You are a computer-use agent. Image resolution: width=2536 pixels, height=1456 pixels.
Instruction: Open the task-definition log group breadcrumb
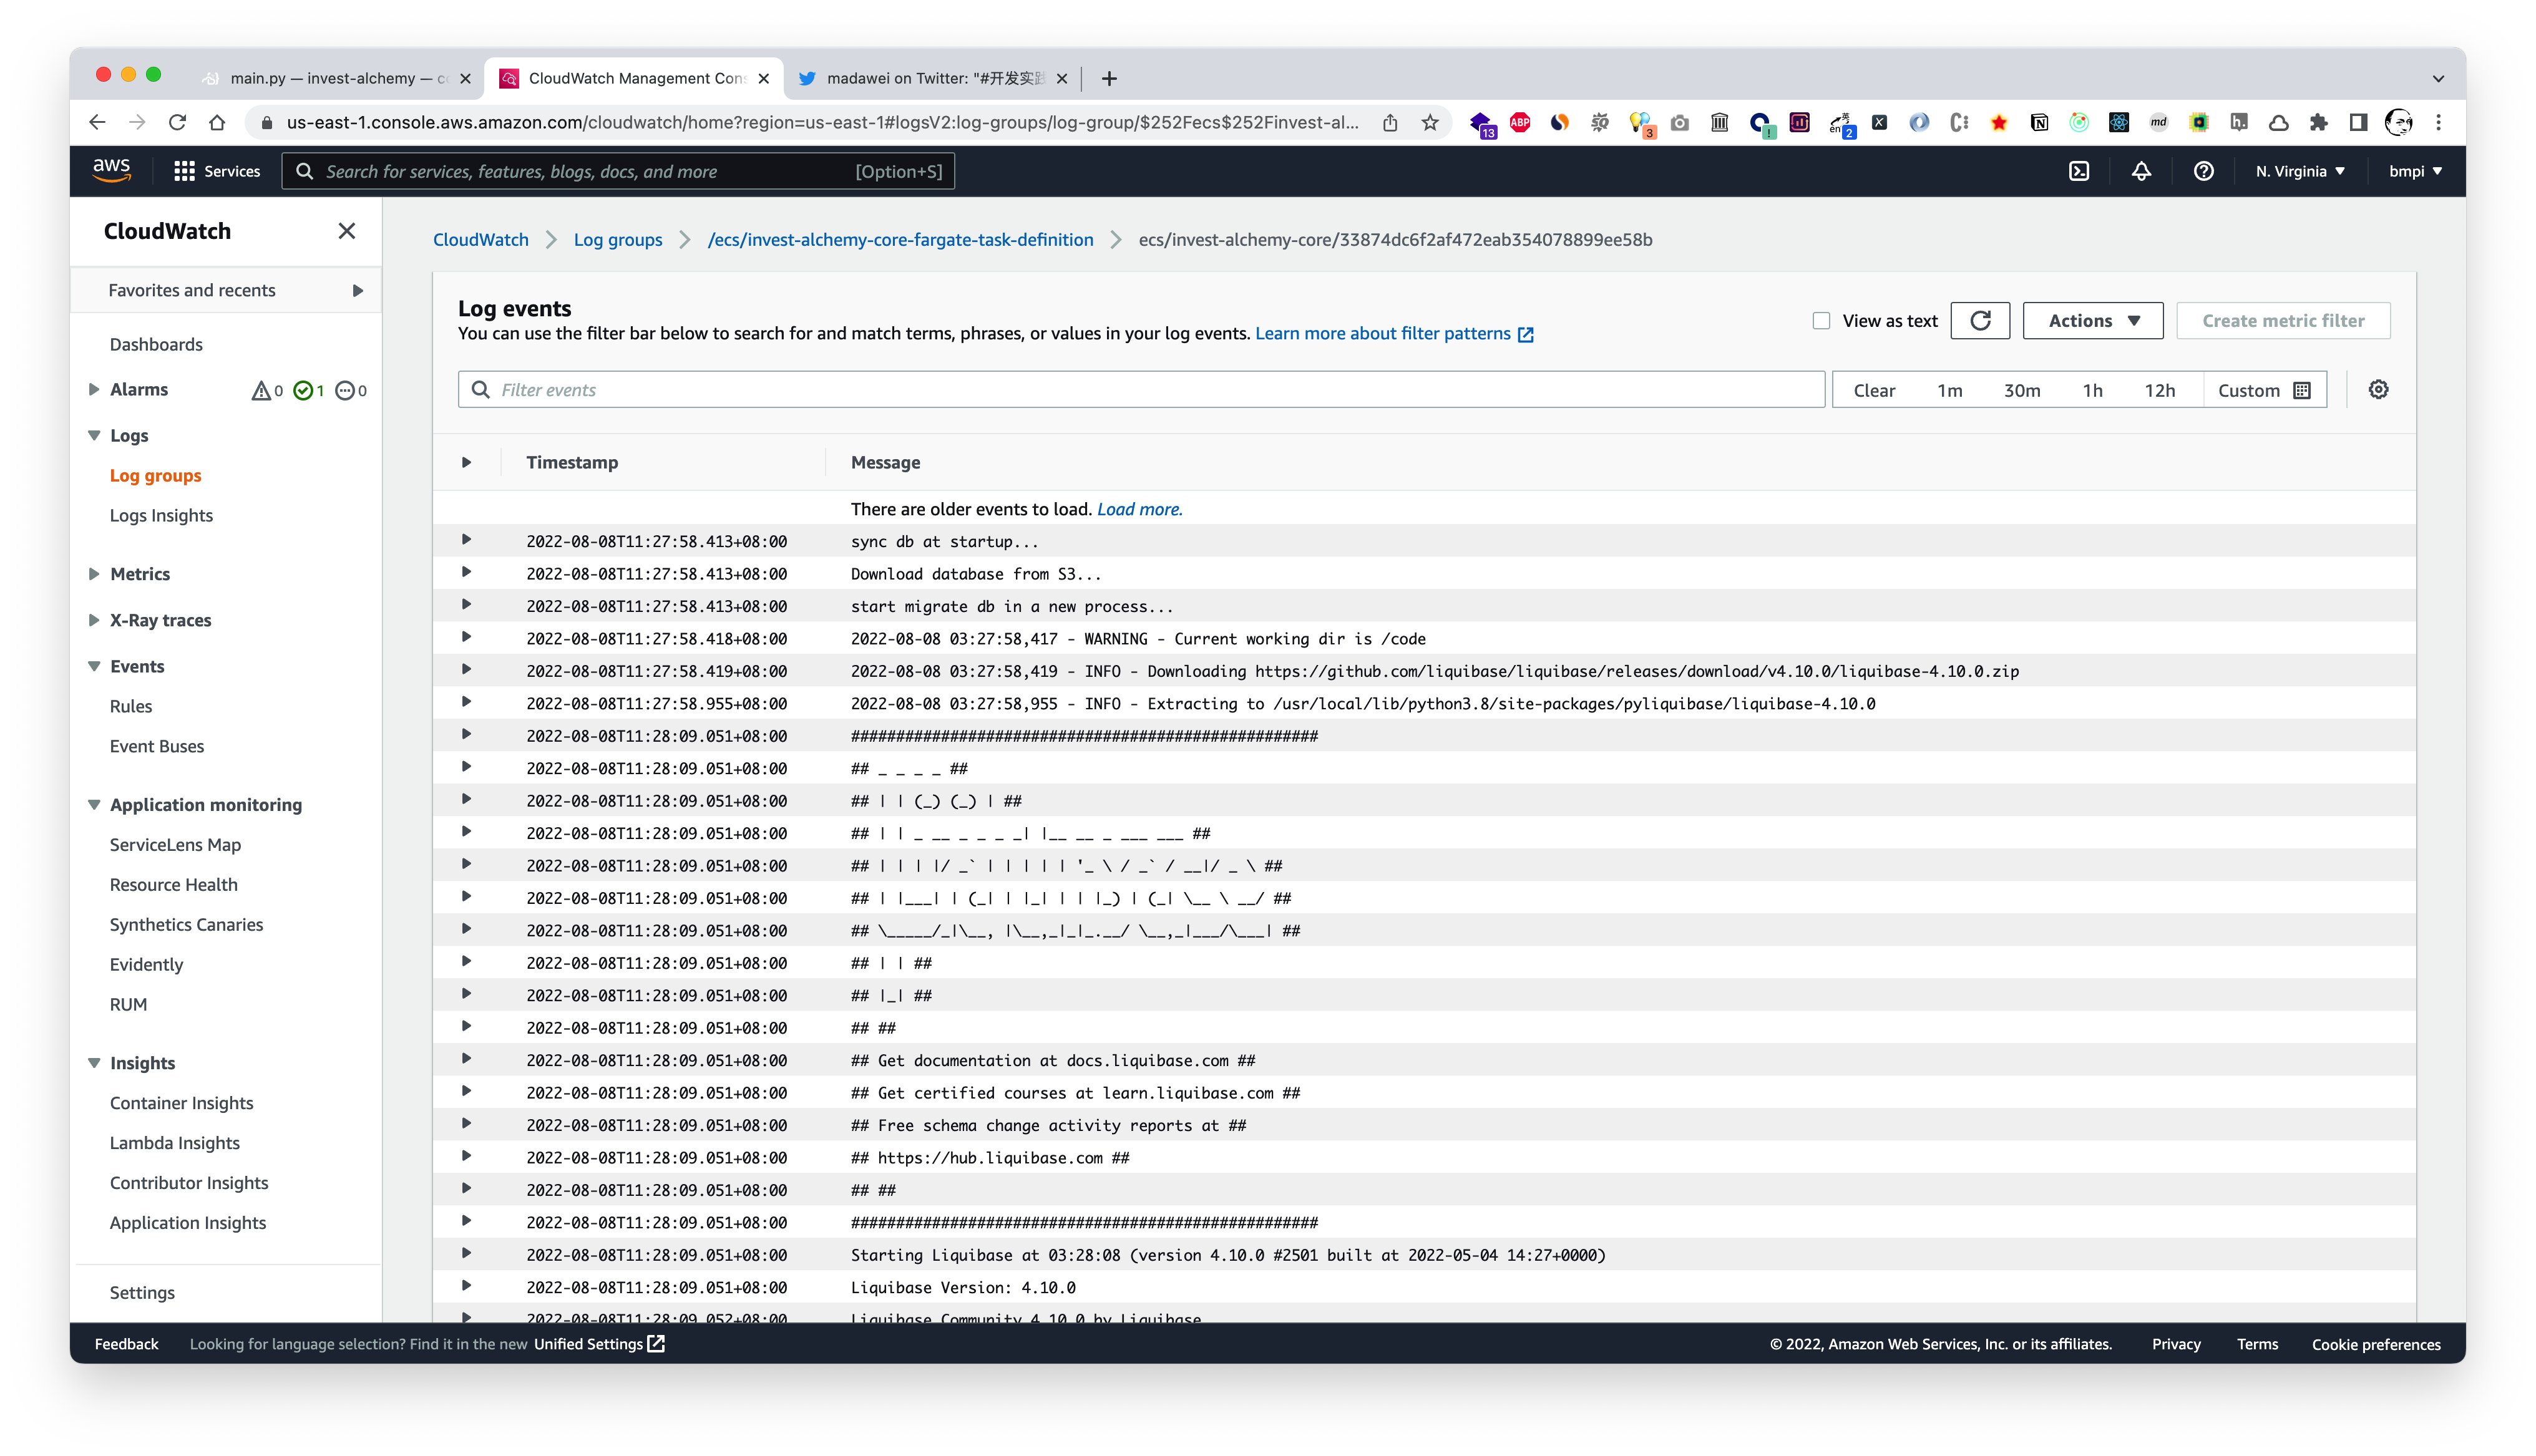pyautogui.click(x=900, y=240)
